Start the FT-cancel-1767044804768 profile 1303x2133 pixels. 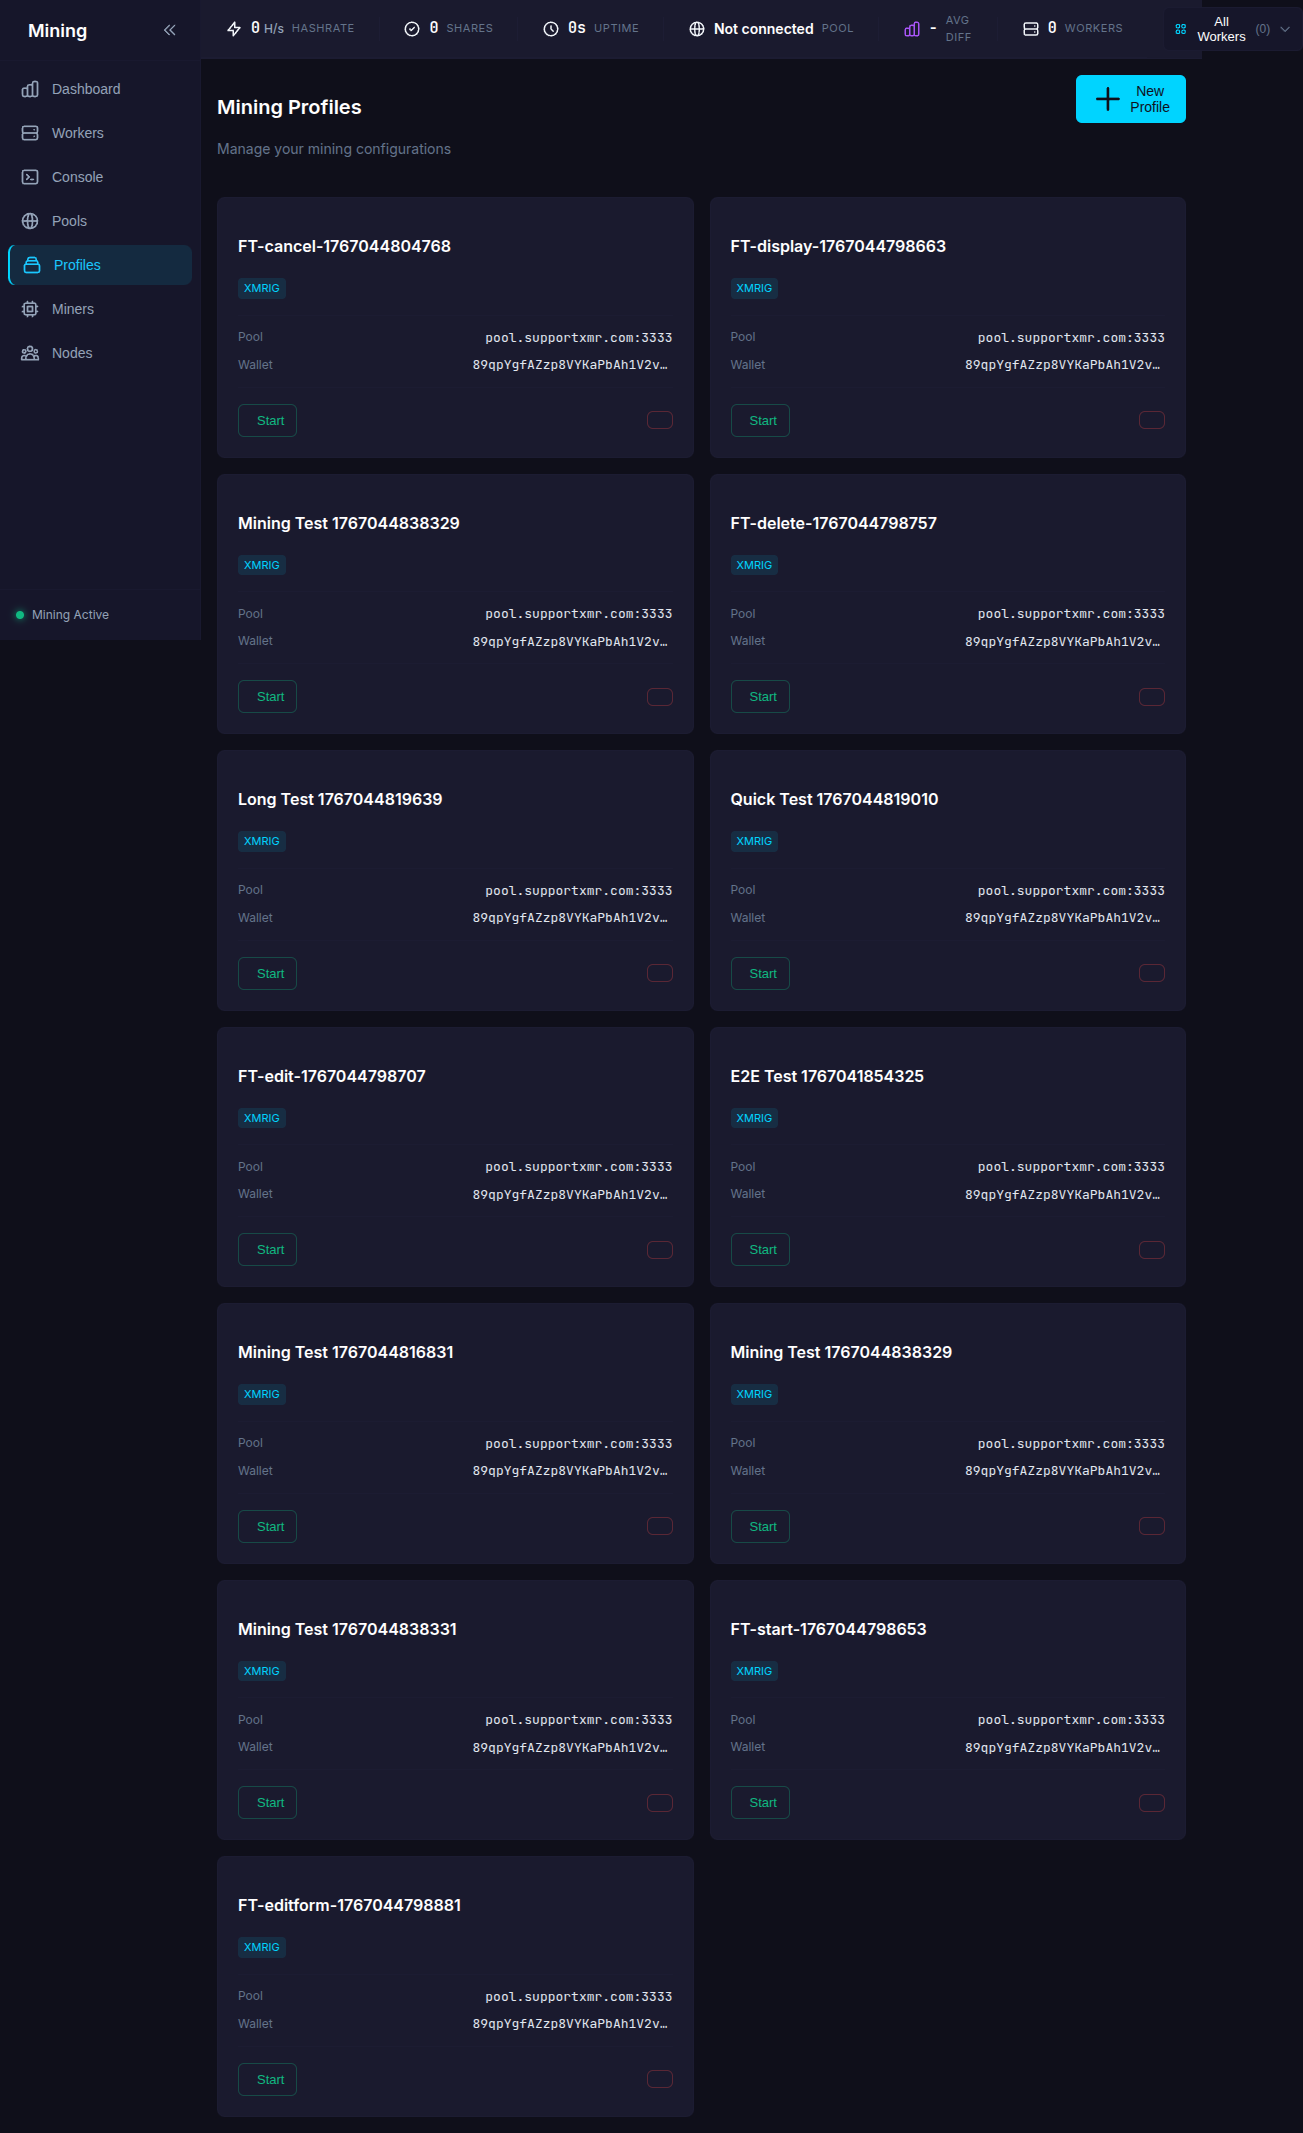(267, 421)
